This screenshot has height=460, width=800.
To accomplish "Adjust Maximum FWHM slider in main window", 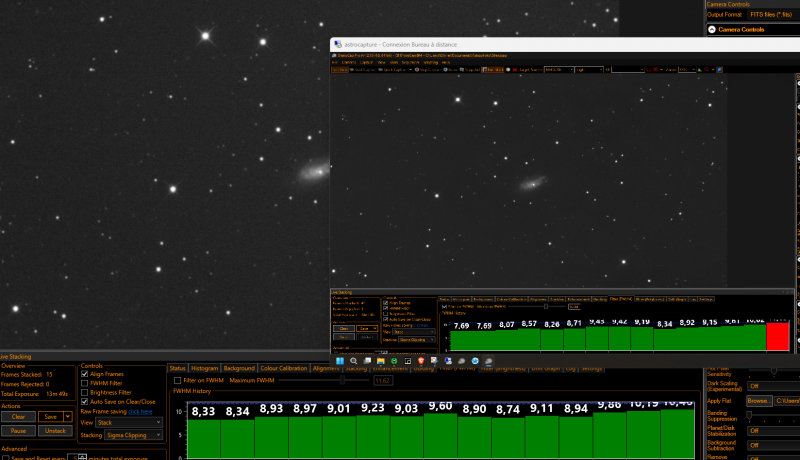I will [x=342, y=380].
